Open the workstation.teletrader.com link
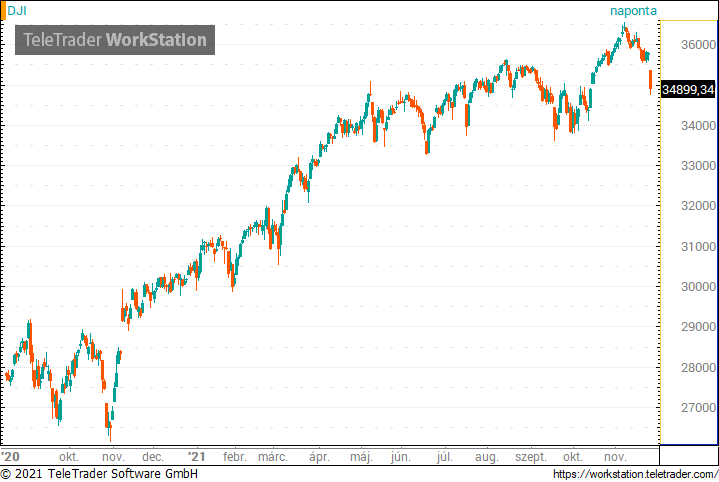 [x=635, y=474]
